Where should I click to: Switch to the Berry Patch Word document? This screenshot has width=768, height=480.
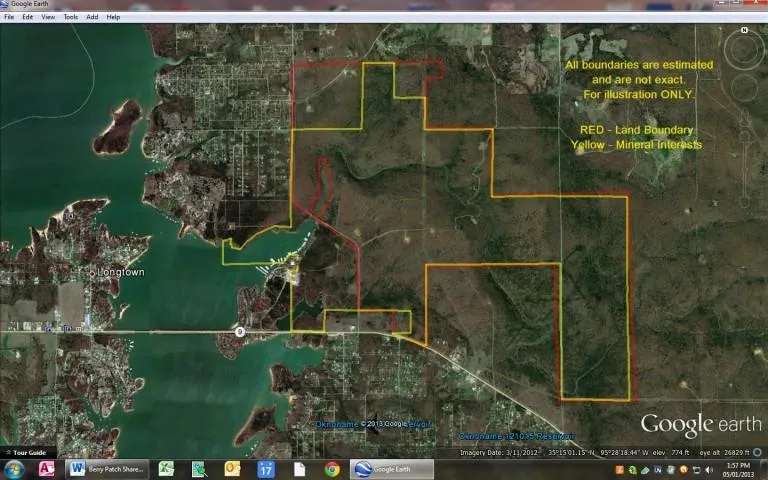pos(107,469)
